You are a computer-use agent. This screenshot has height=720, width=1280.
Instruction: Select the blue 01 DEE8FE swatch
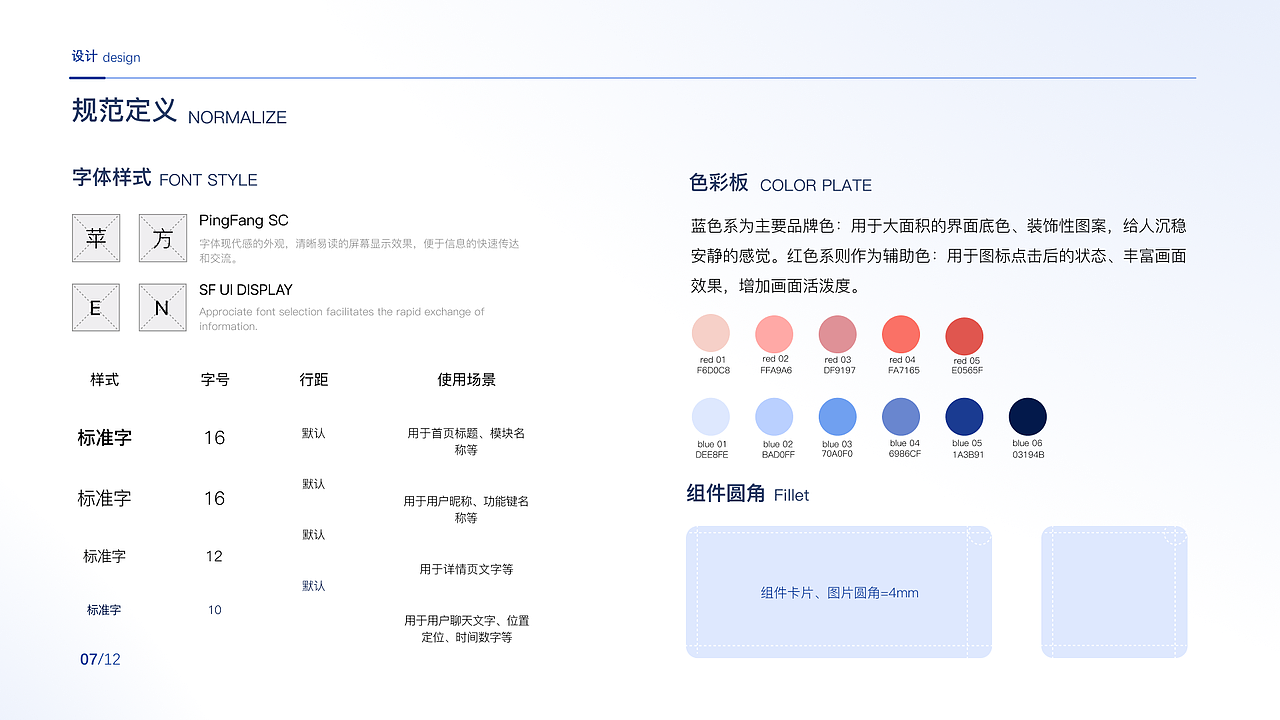click(x=711, y=417)
